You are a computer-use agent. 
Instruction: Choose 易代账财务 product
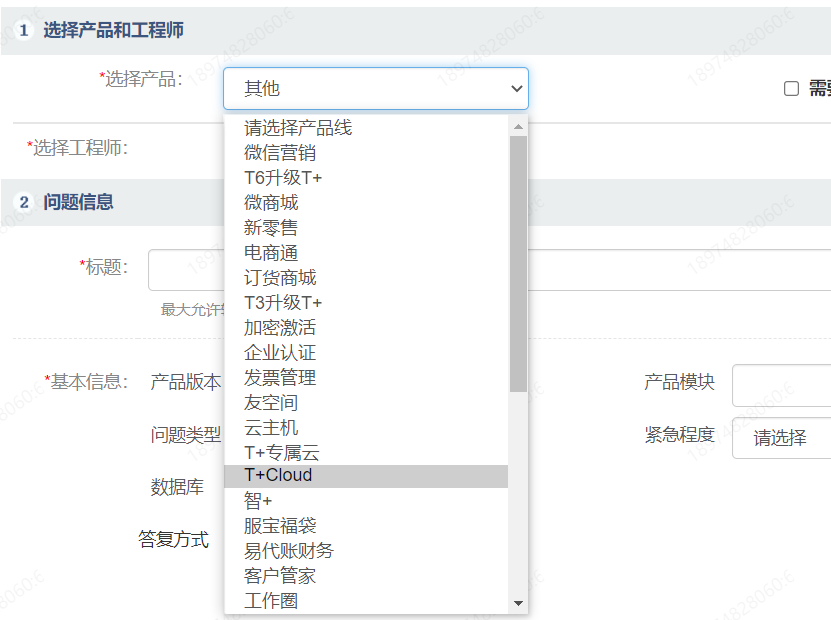pos(366,551)
